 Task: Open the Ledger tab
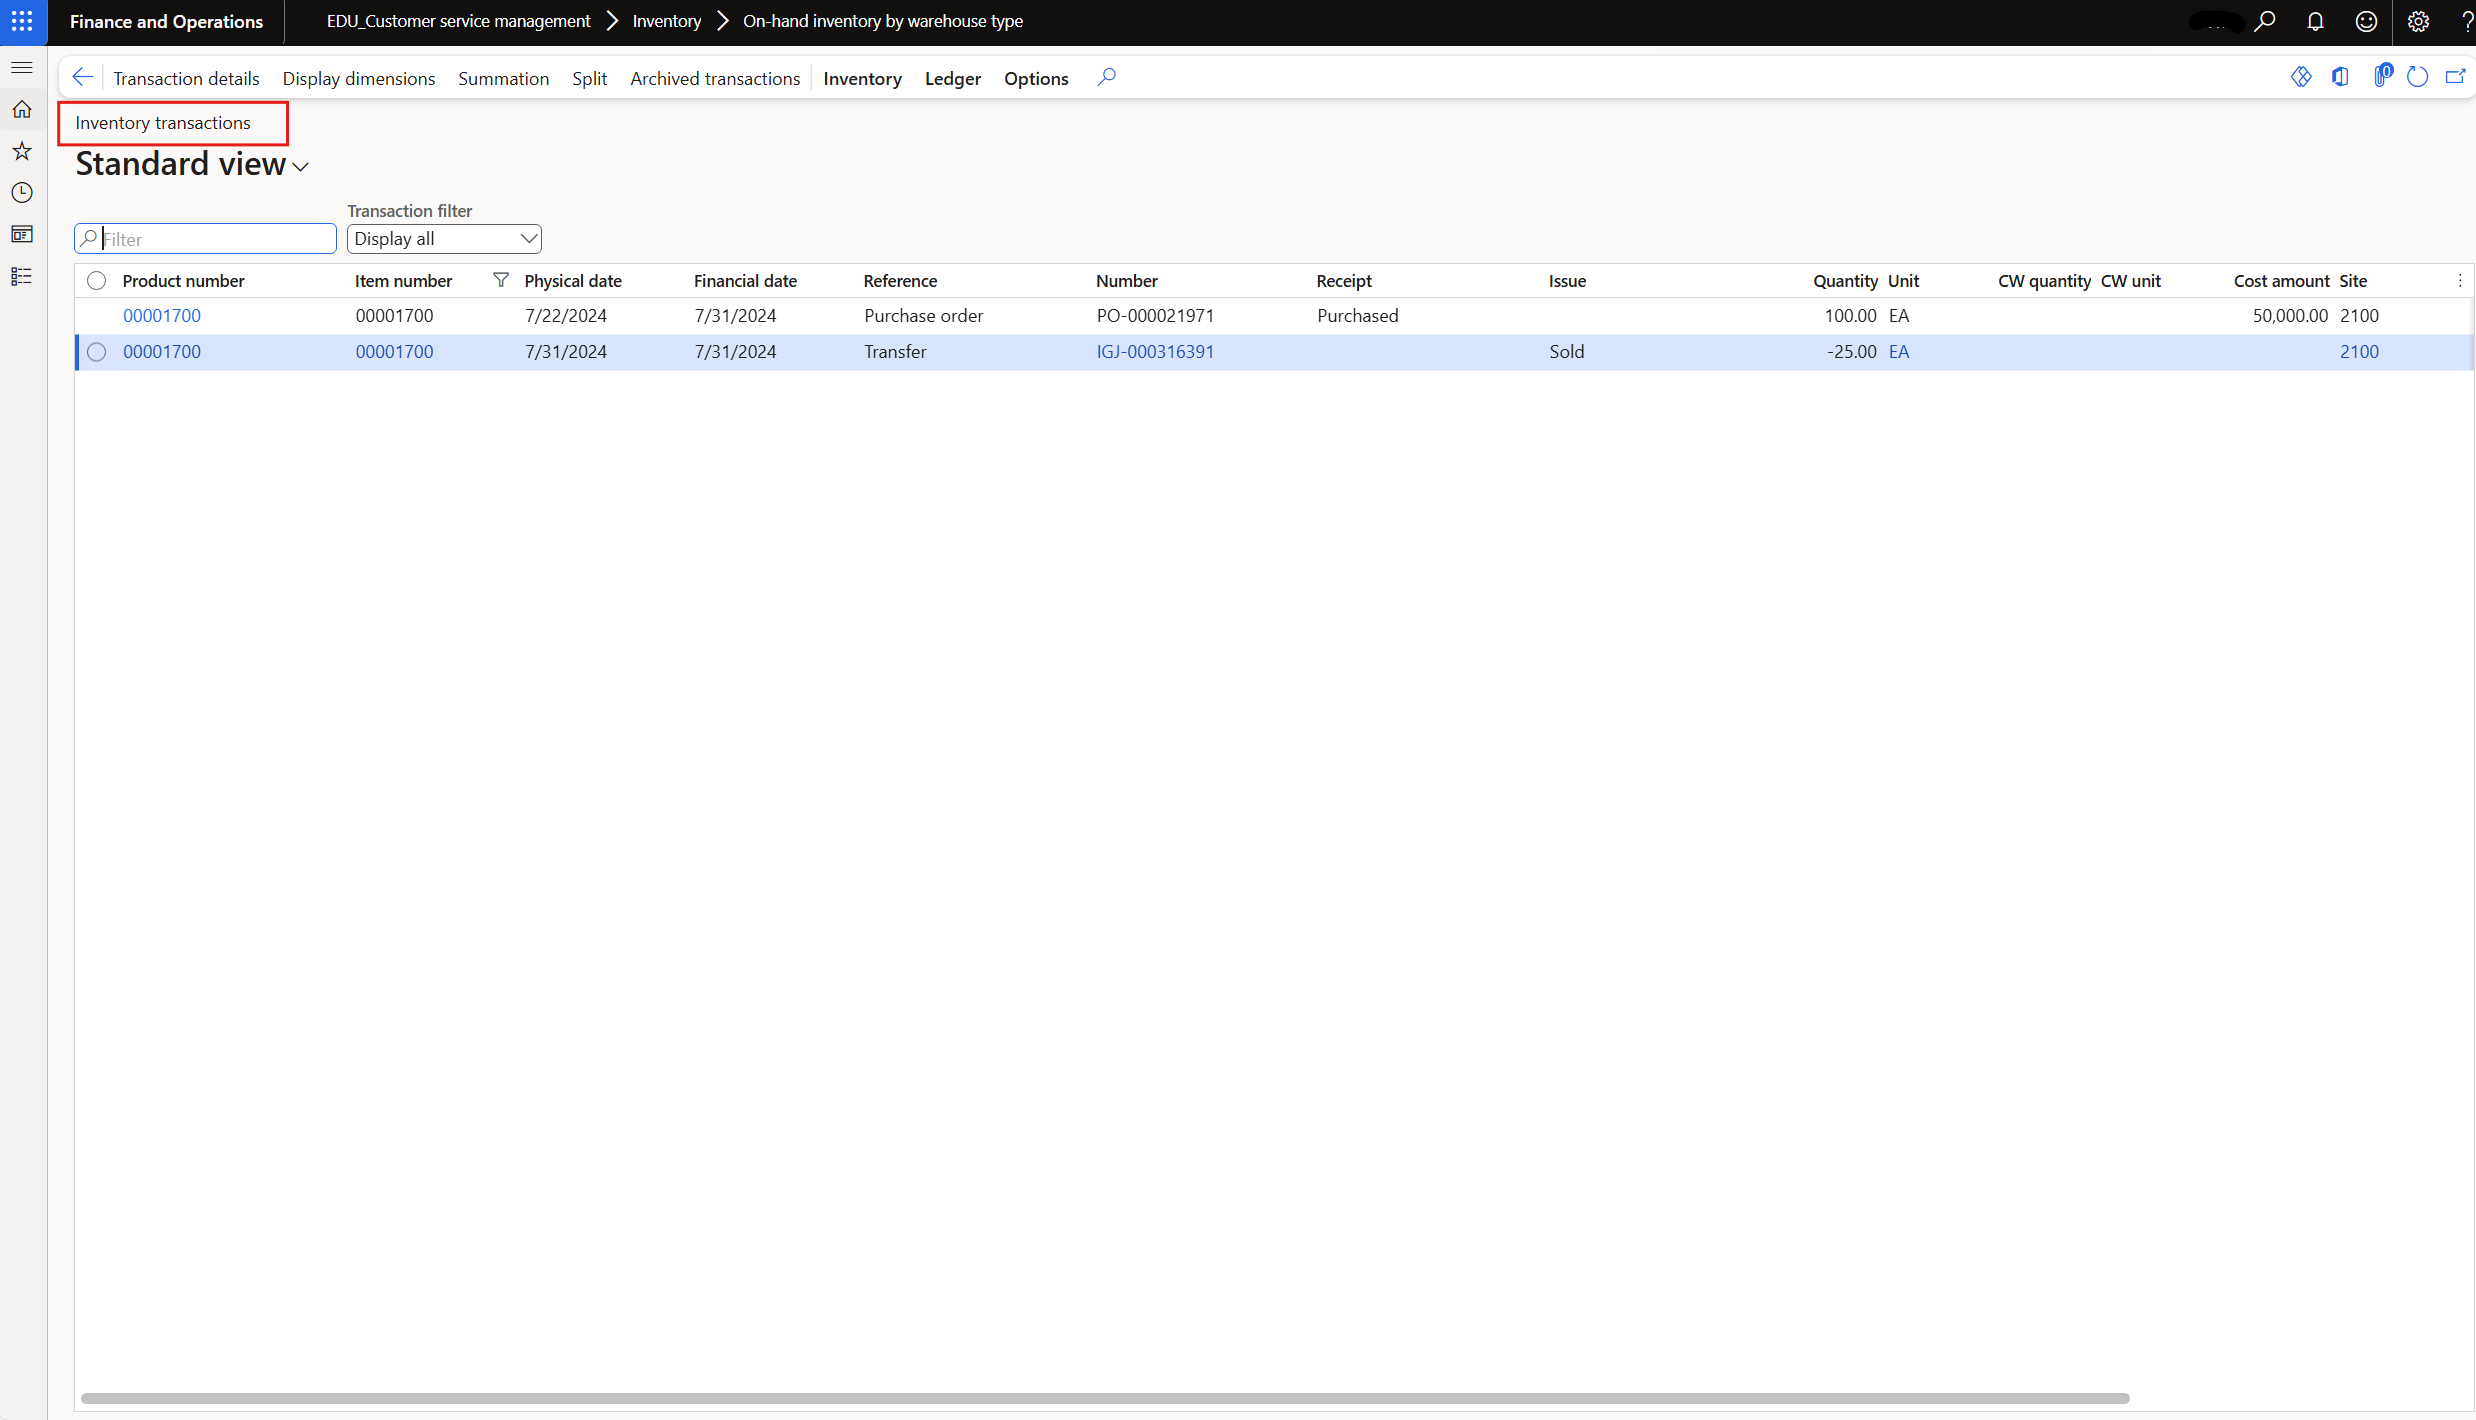952,78
